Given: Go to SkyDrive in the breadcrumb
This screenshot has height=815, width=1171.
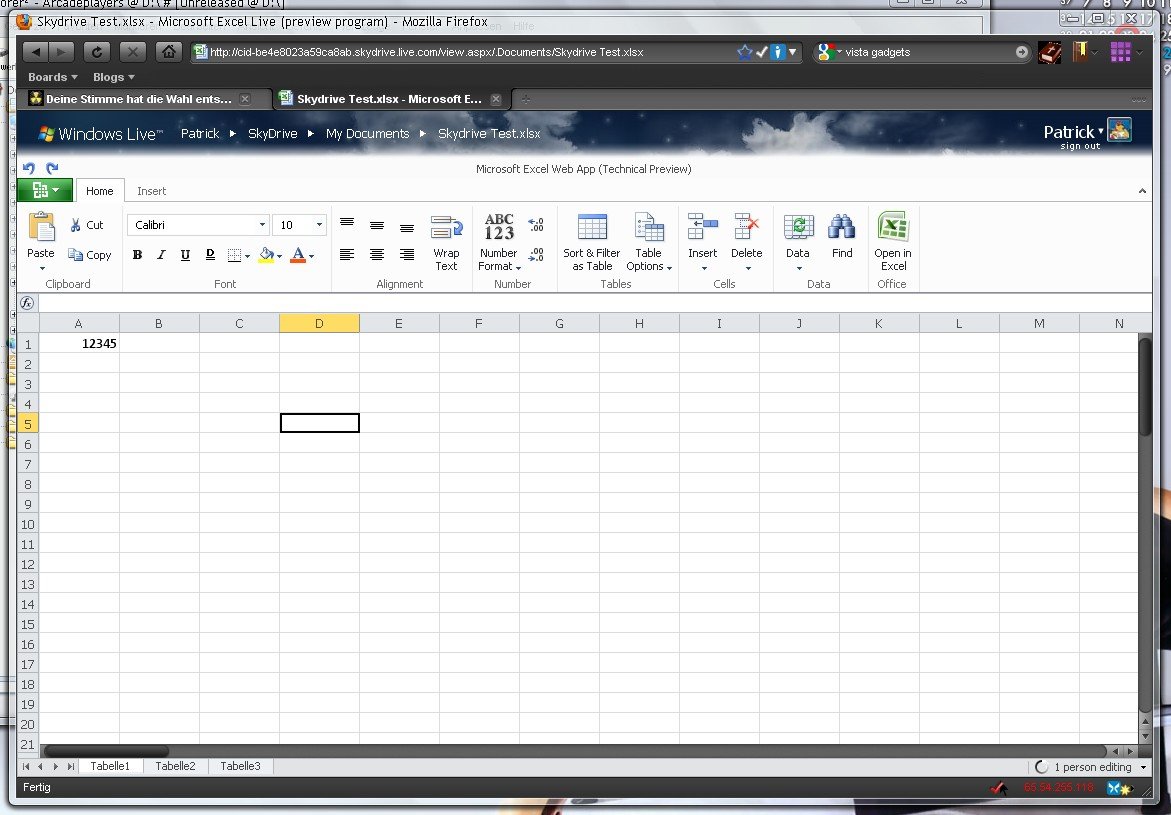Looking at the screenshot, I should point(272,134).
